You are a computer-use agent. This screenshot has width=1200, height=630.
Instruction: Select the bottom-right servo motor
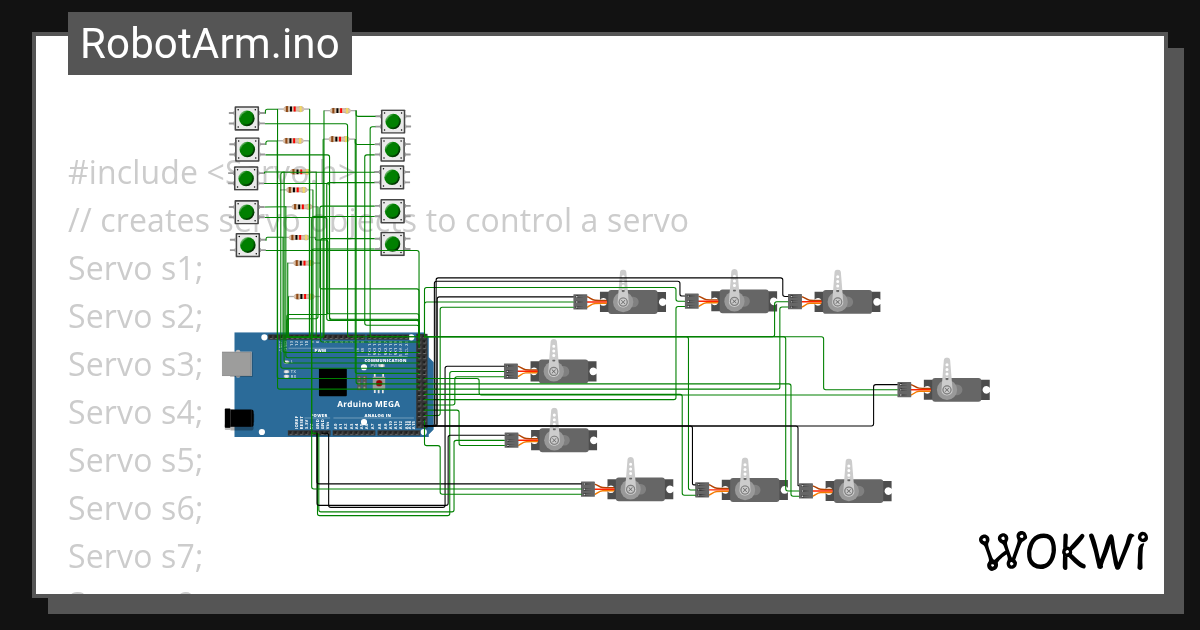(x=860, y=490)
